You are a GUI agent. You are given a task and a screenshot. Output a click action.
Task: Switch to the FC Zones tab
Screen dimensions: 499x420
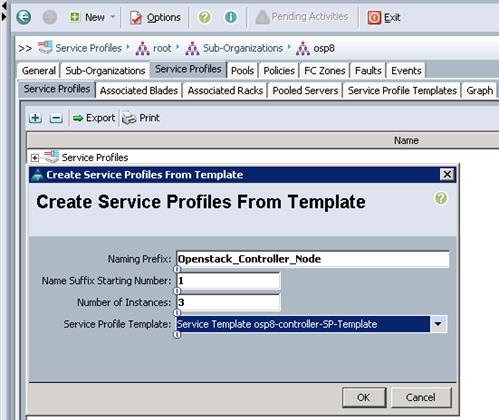click(x=325, y=71)
